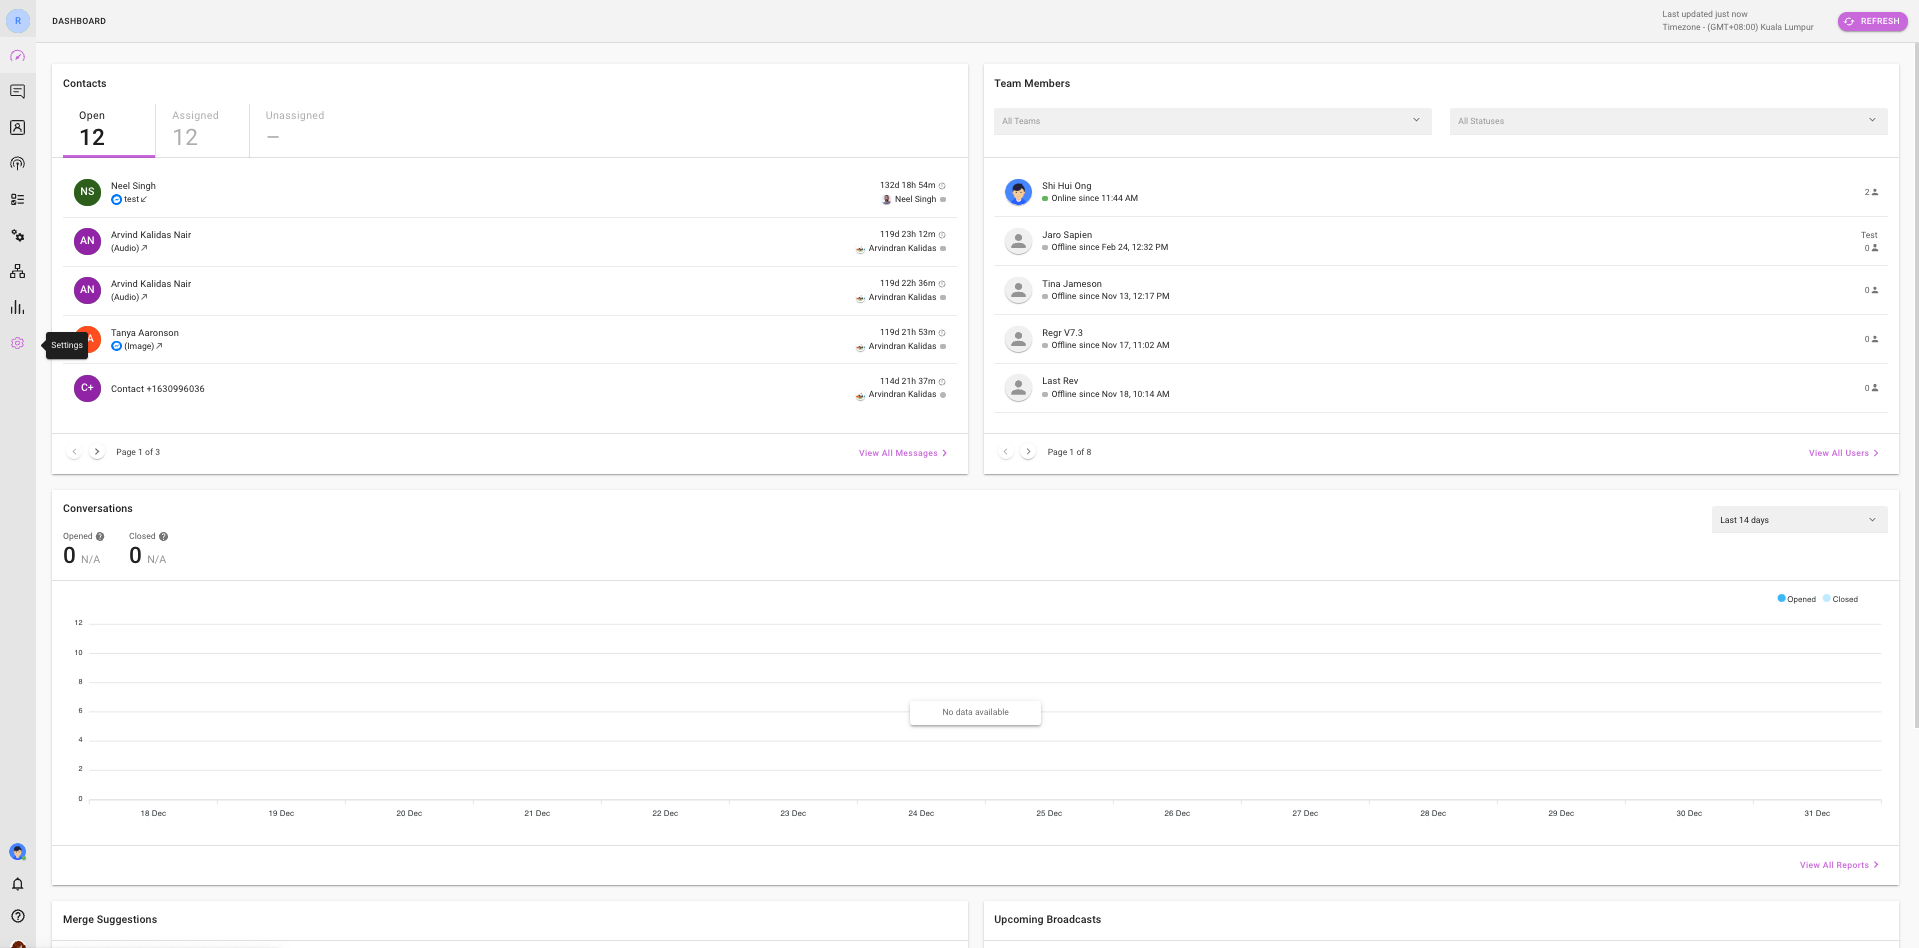Expand the All Statuses dropdown

pos(1668,121)
